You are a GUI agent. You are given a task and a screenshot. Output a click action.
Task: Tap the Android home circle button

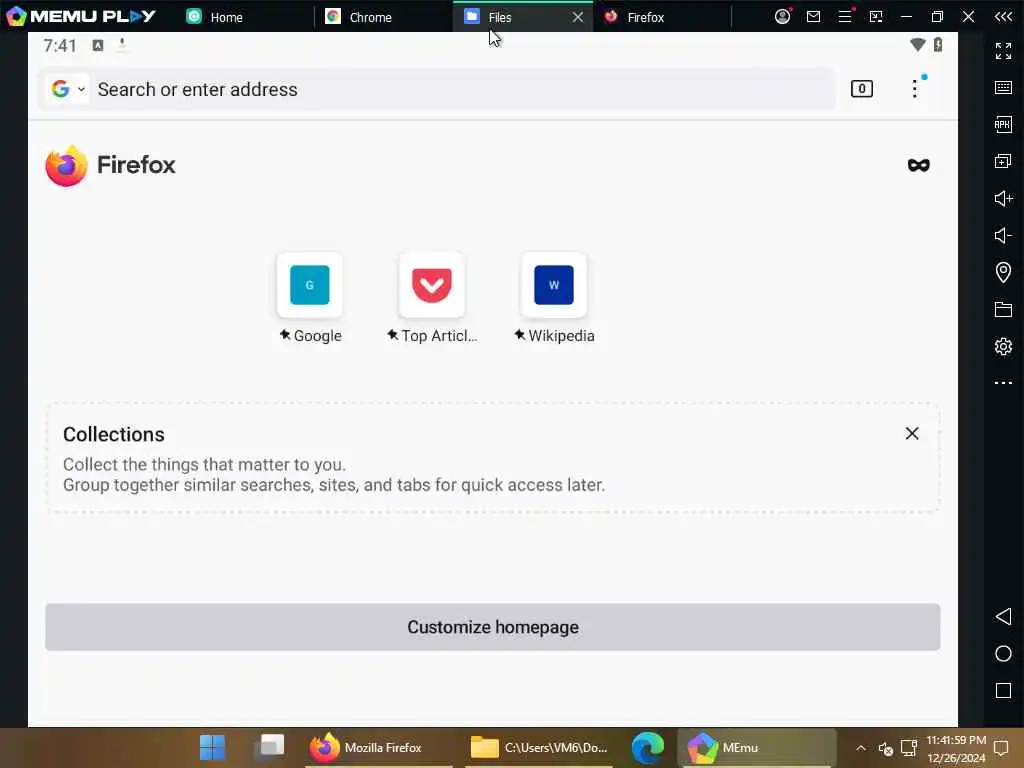[1003, 654]
